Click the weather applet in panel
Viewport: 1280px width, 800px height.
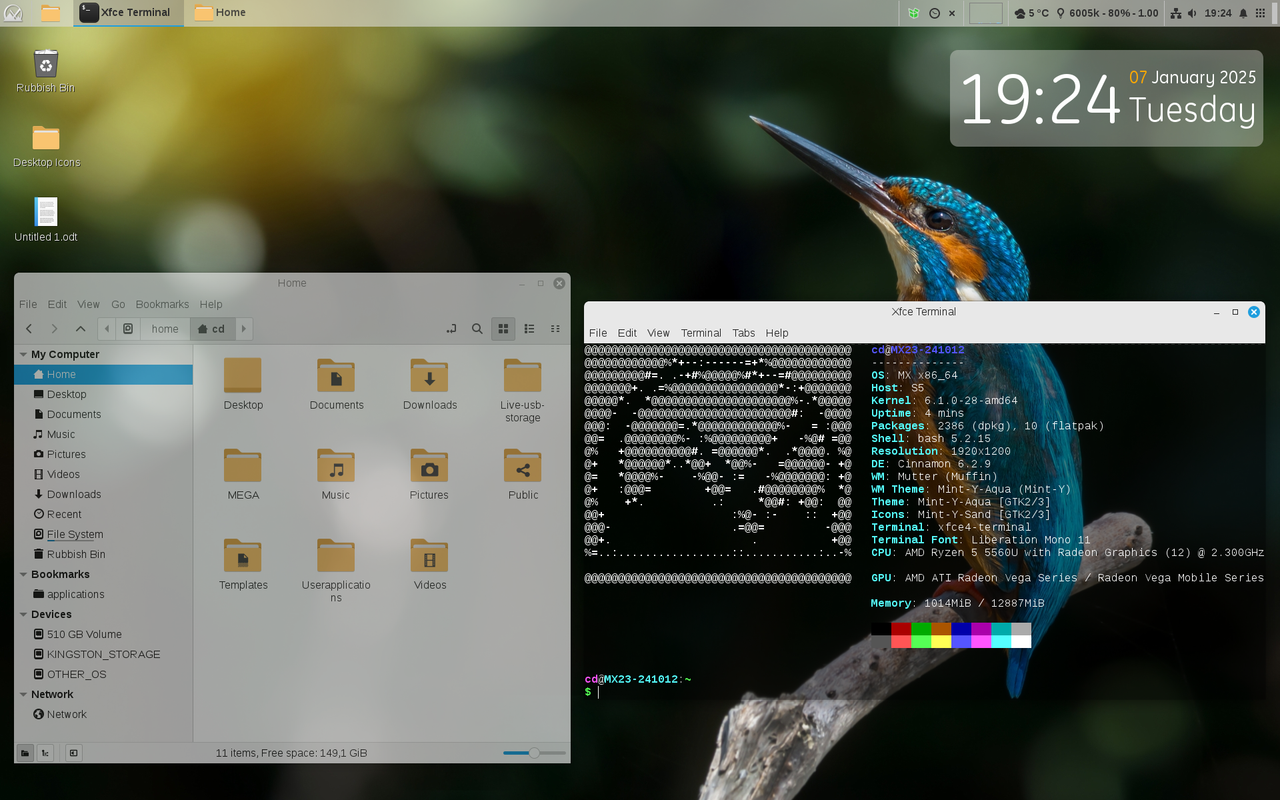pyautogui.click(x=1031, y=13)
